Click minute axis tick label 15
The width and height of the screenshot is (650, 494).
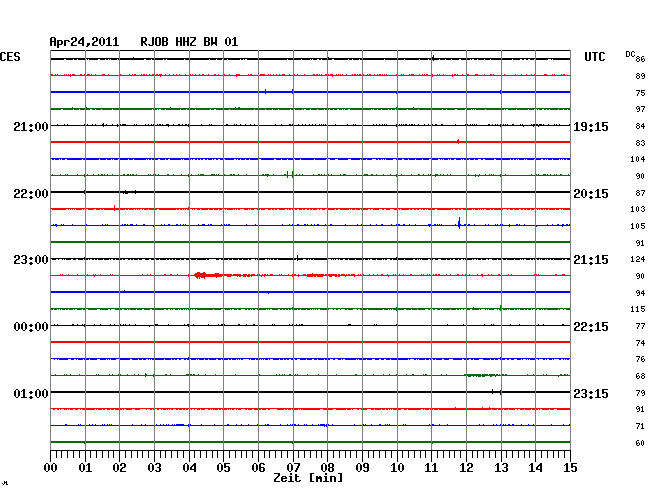[570, 468]
